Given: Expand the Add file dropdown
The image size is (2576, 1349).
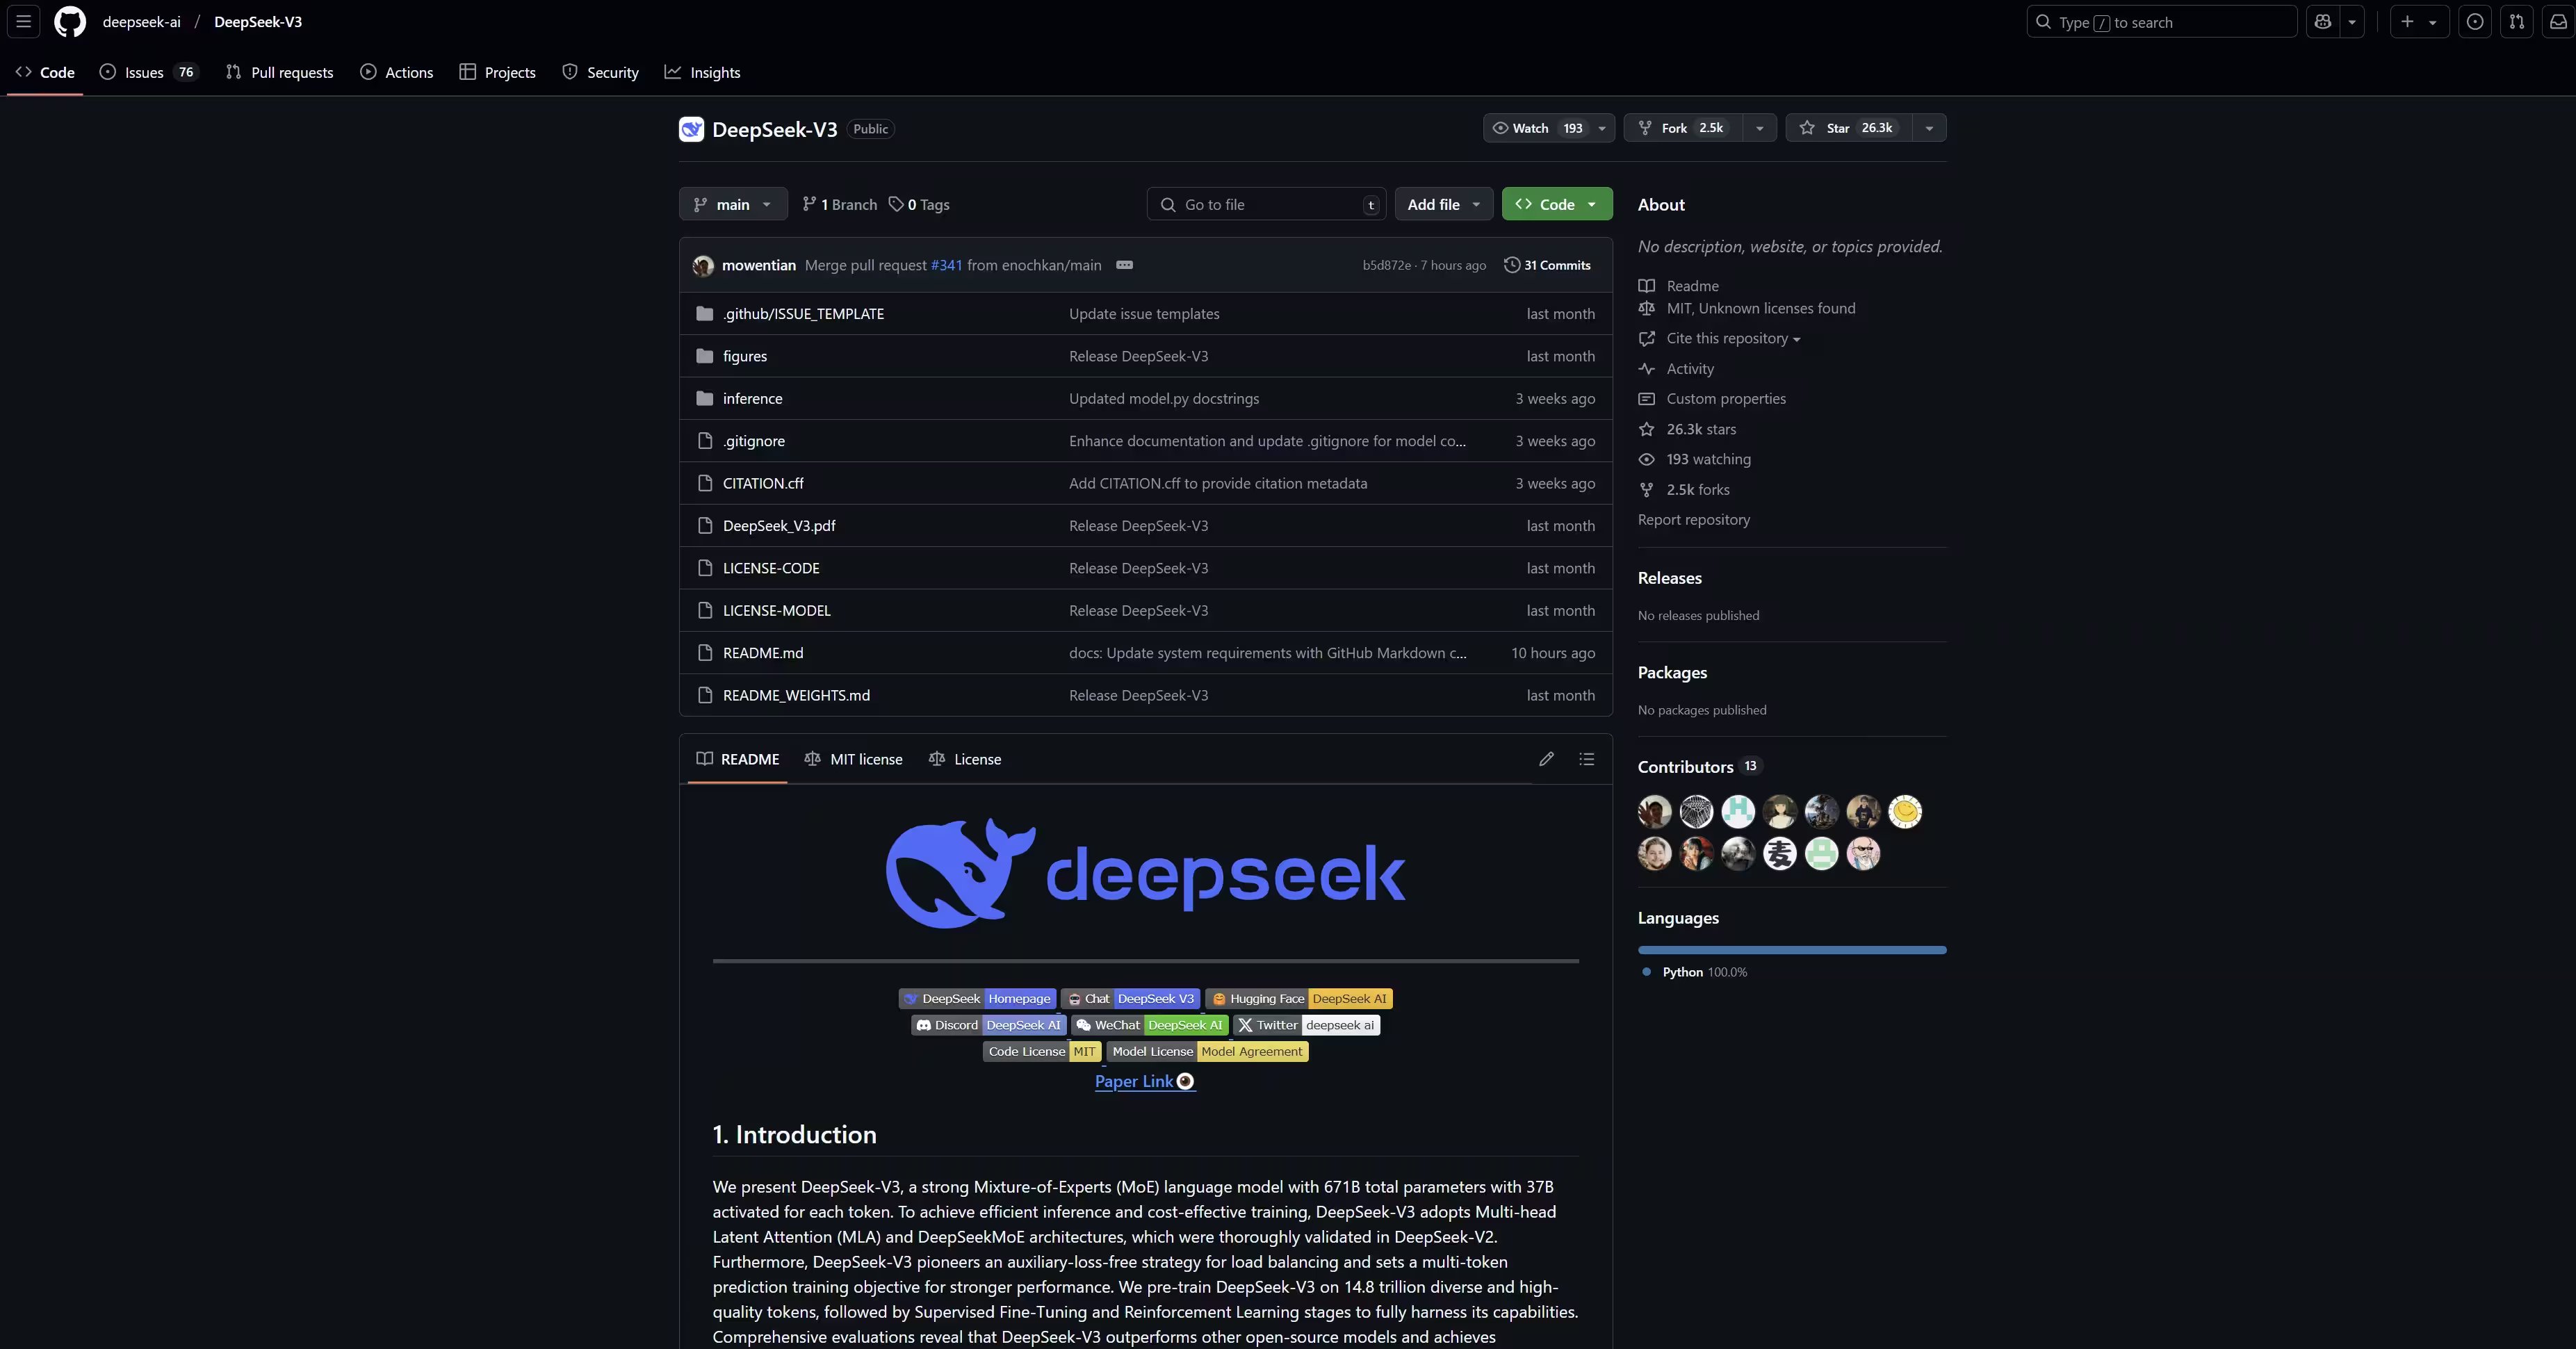Looking at the screenshot, I should coord(1443,204).
